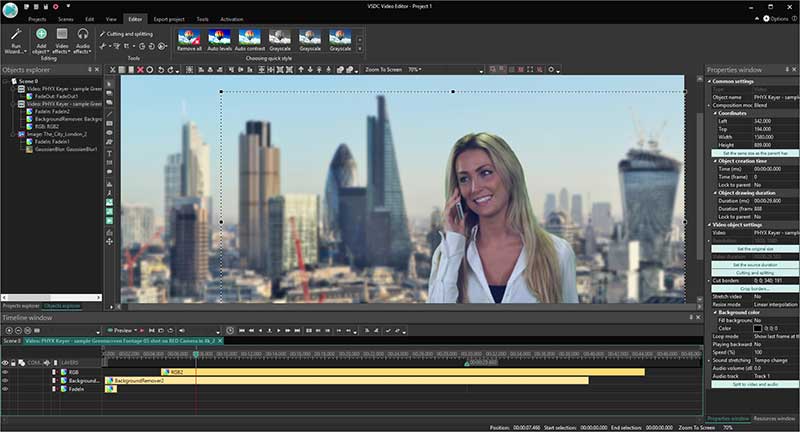Click the red X delete icon in editor toolbar
The image size is (800, 432).
click(140, 70)
